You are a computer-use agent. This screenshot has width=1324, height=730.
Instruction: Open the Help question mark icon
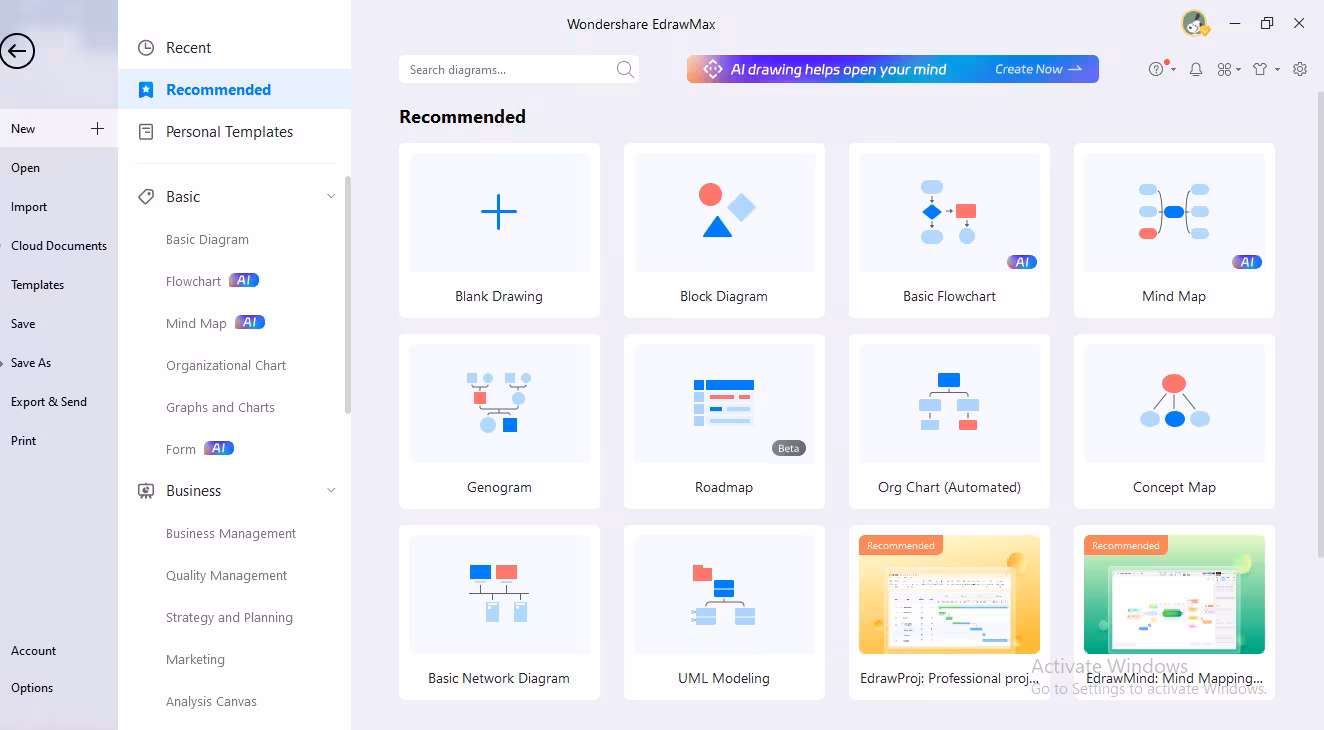coord(1156,69)
